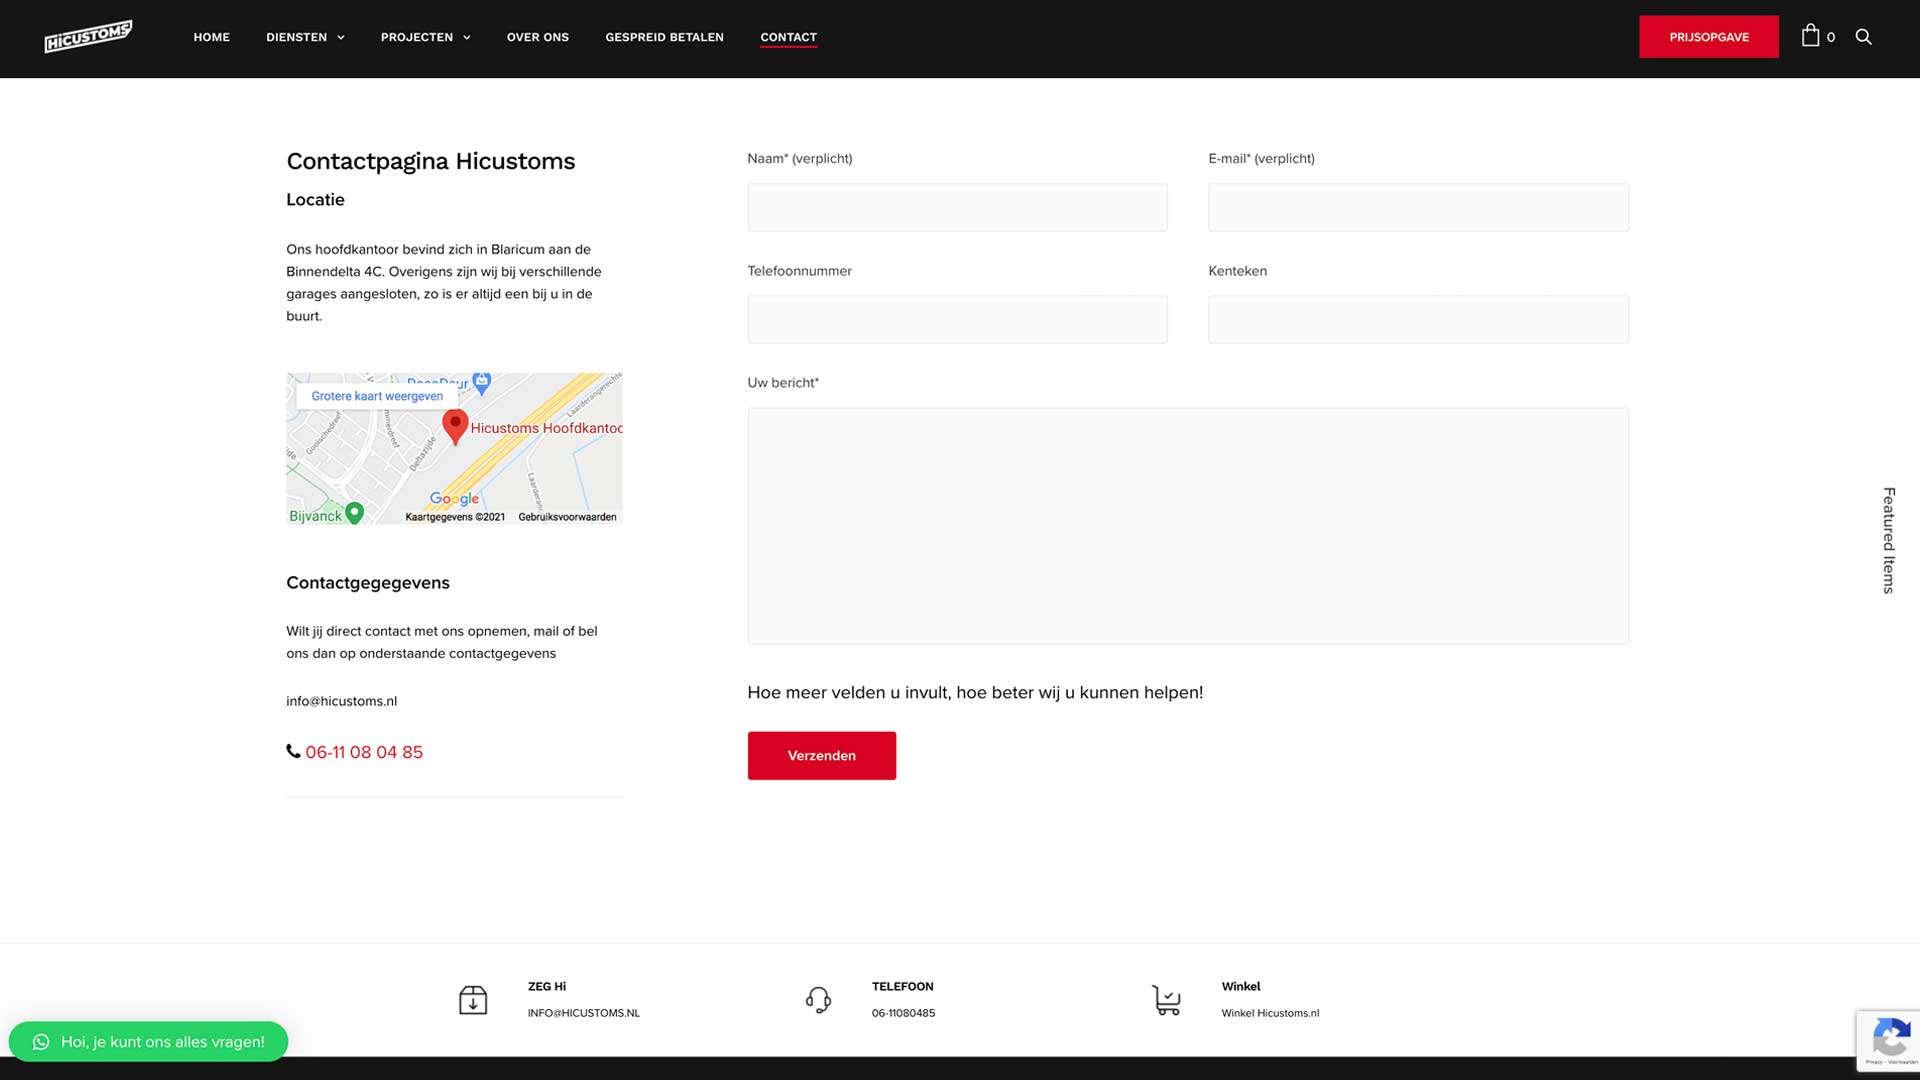Click the Prijsopgave button

click(1708, 37)
